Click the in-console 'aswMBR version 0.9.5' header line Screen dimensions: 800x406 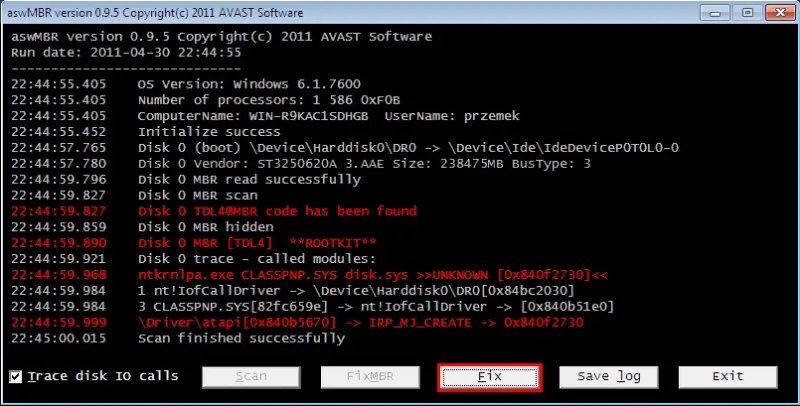click(x=221, y=37)
